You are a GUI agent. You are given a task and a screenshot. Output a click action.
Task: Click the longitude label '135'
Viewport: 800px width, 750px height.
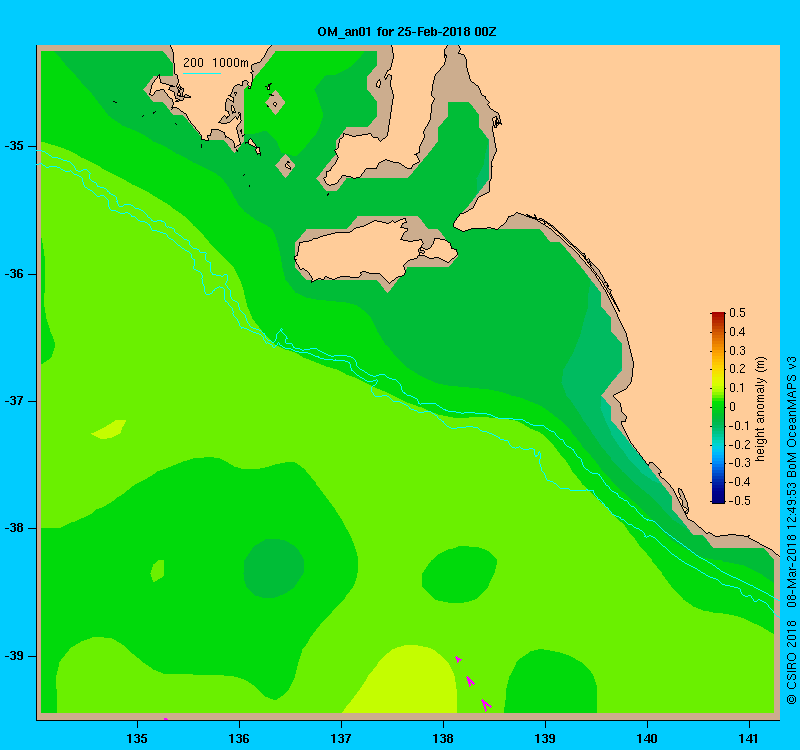(137, 738)
